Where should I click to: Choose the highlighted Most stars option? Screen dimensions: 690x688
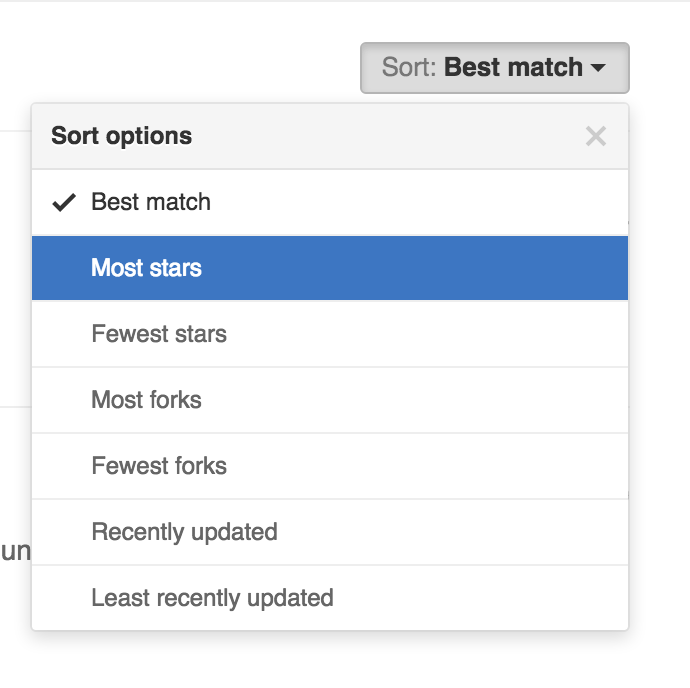click(330, 268)
